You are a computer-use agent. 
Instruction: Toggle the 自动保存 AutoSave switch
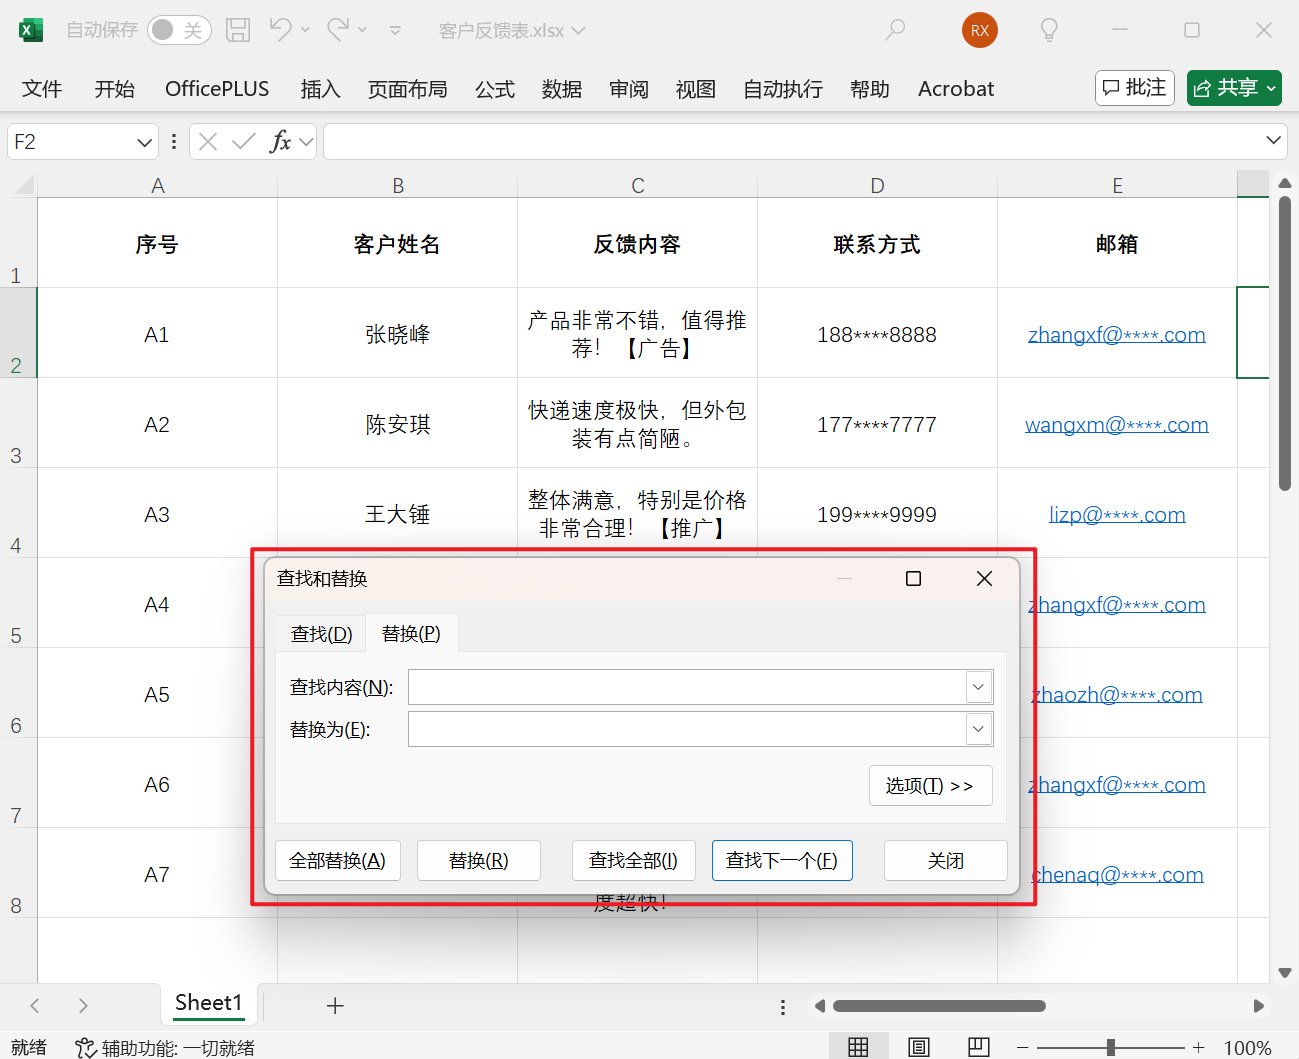(178, 30)
